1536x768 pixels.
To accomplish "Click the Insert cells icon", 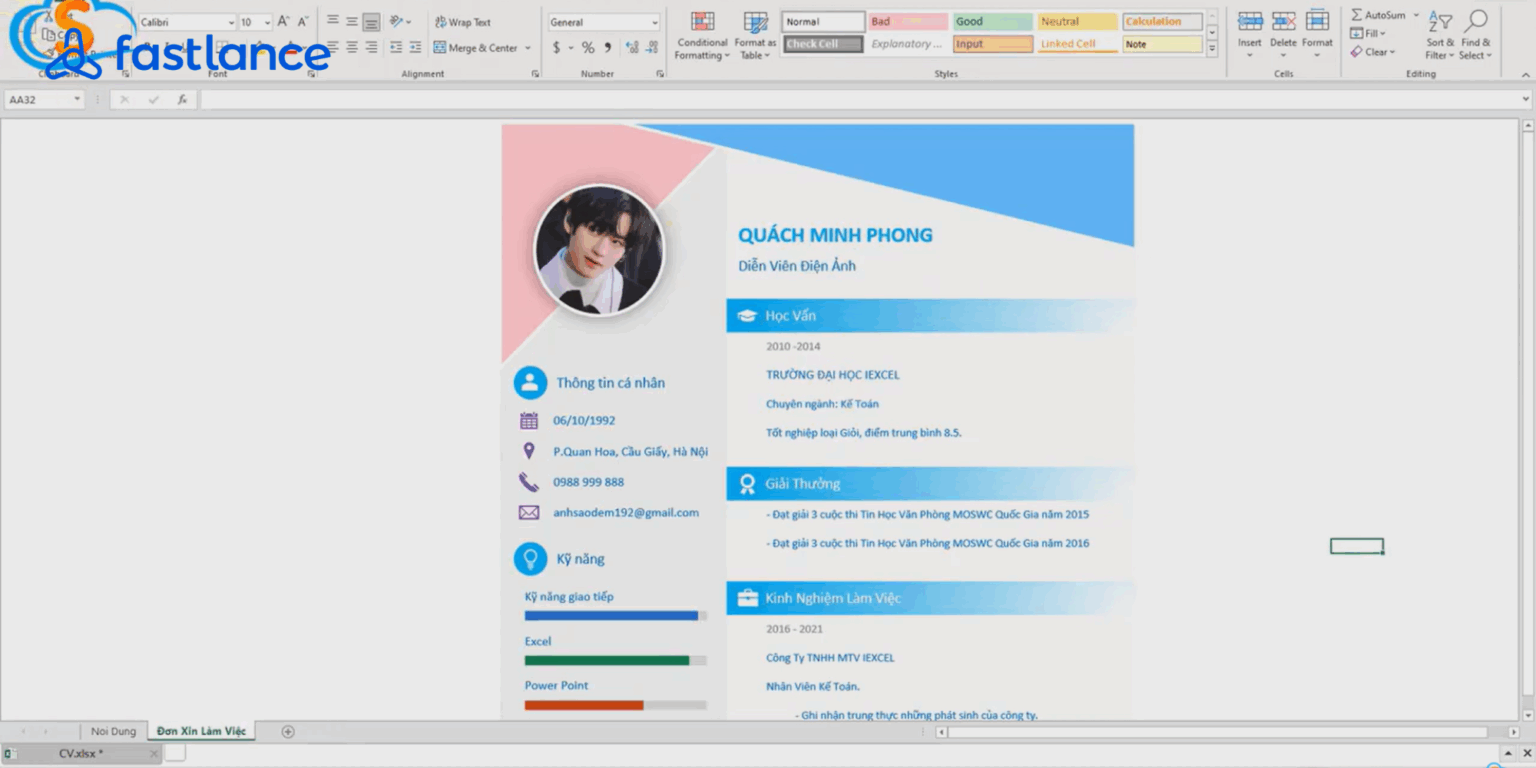I will click(x=1249, y=22).
